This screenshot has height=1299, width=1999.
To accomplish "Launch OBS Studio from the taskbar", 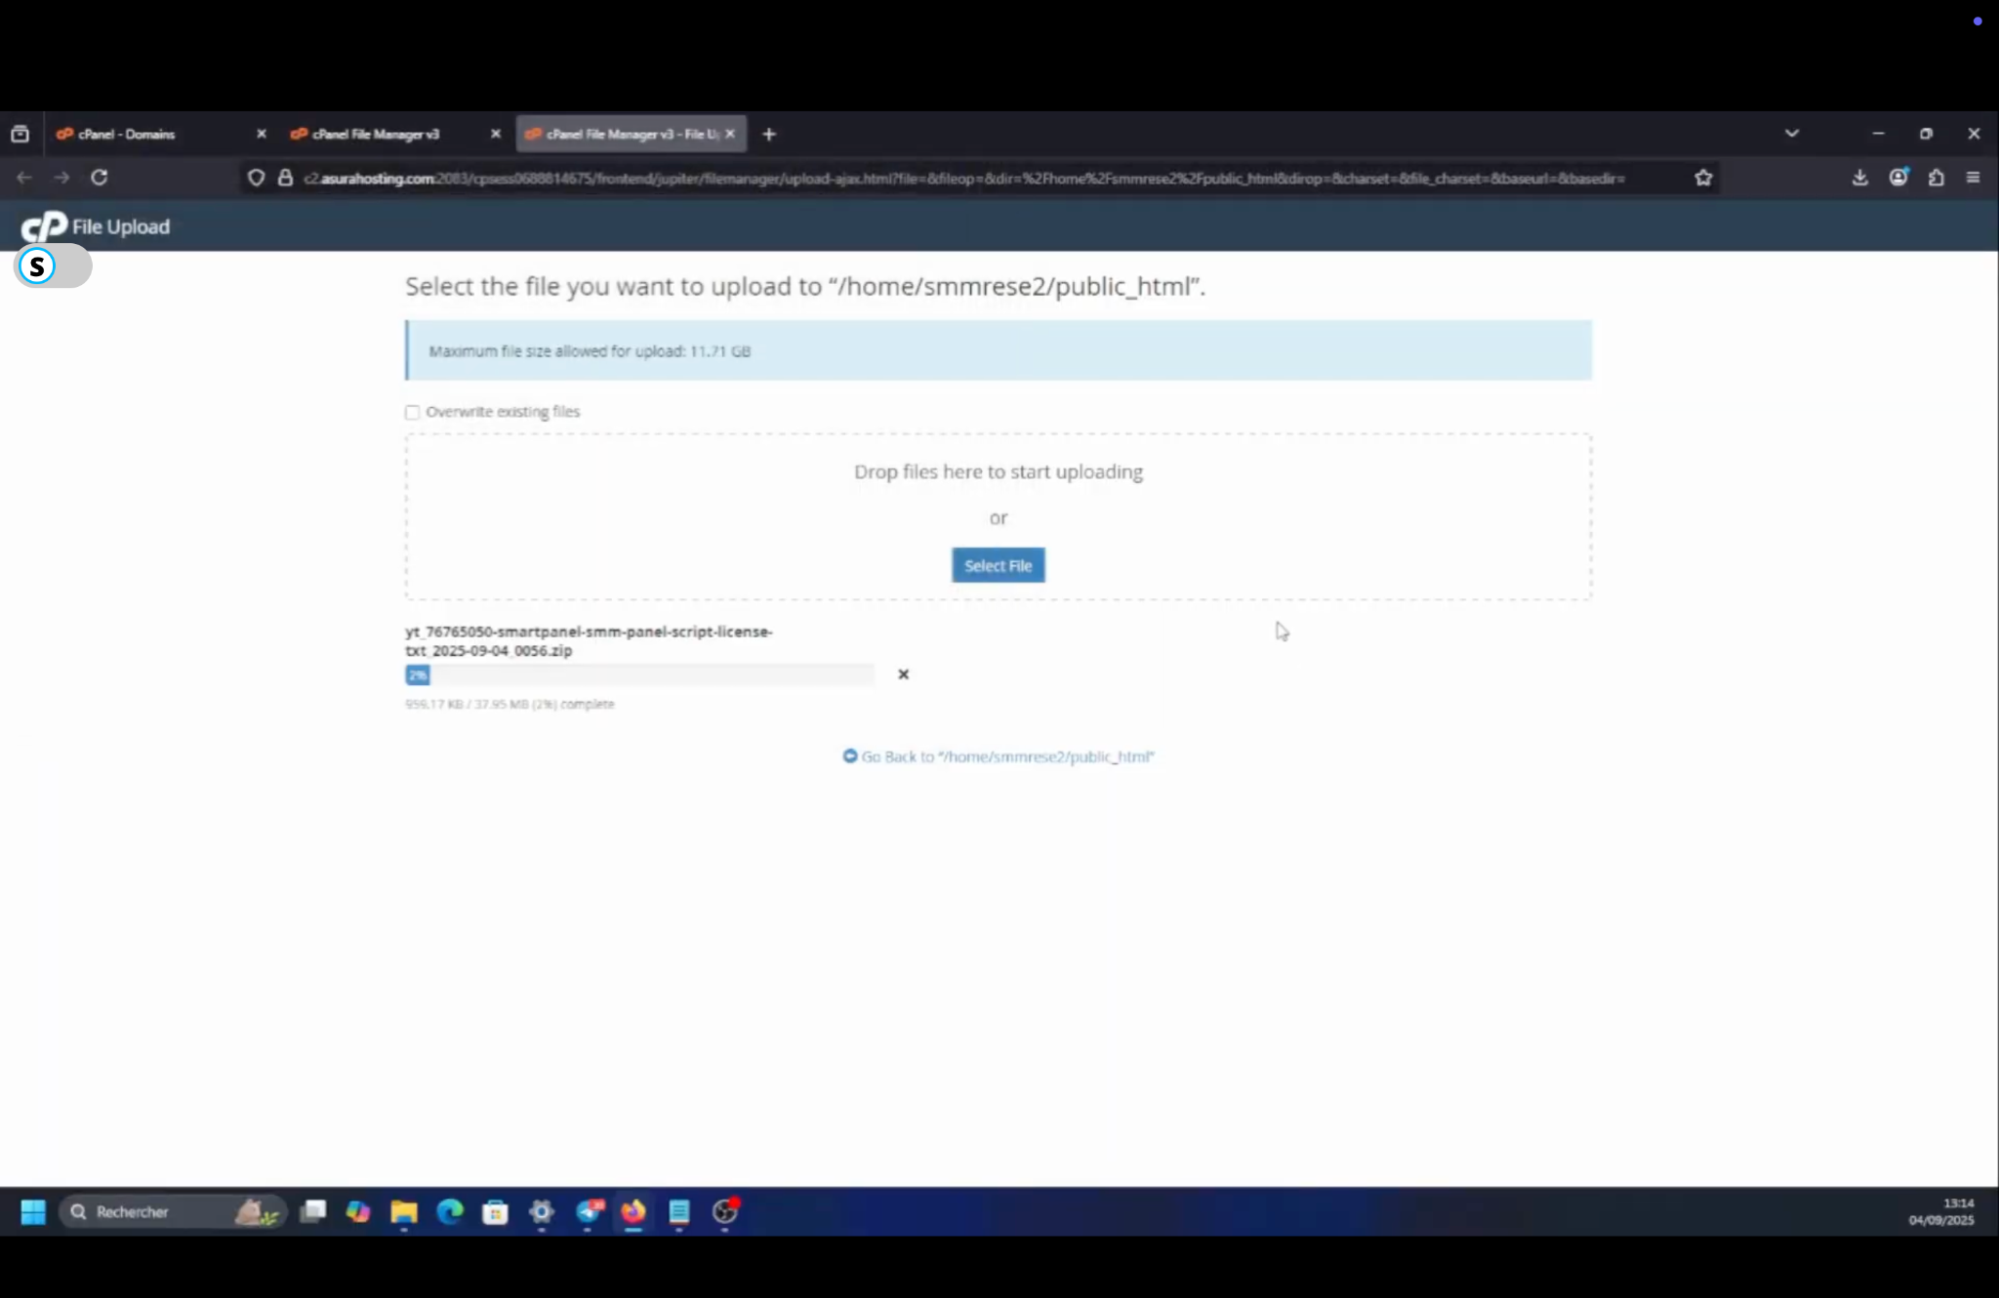I will click(x=725, y=1213).
